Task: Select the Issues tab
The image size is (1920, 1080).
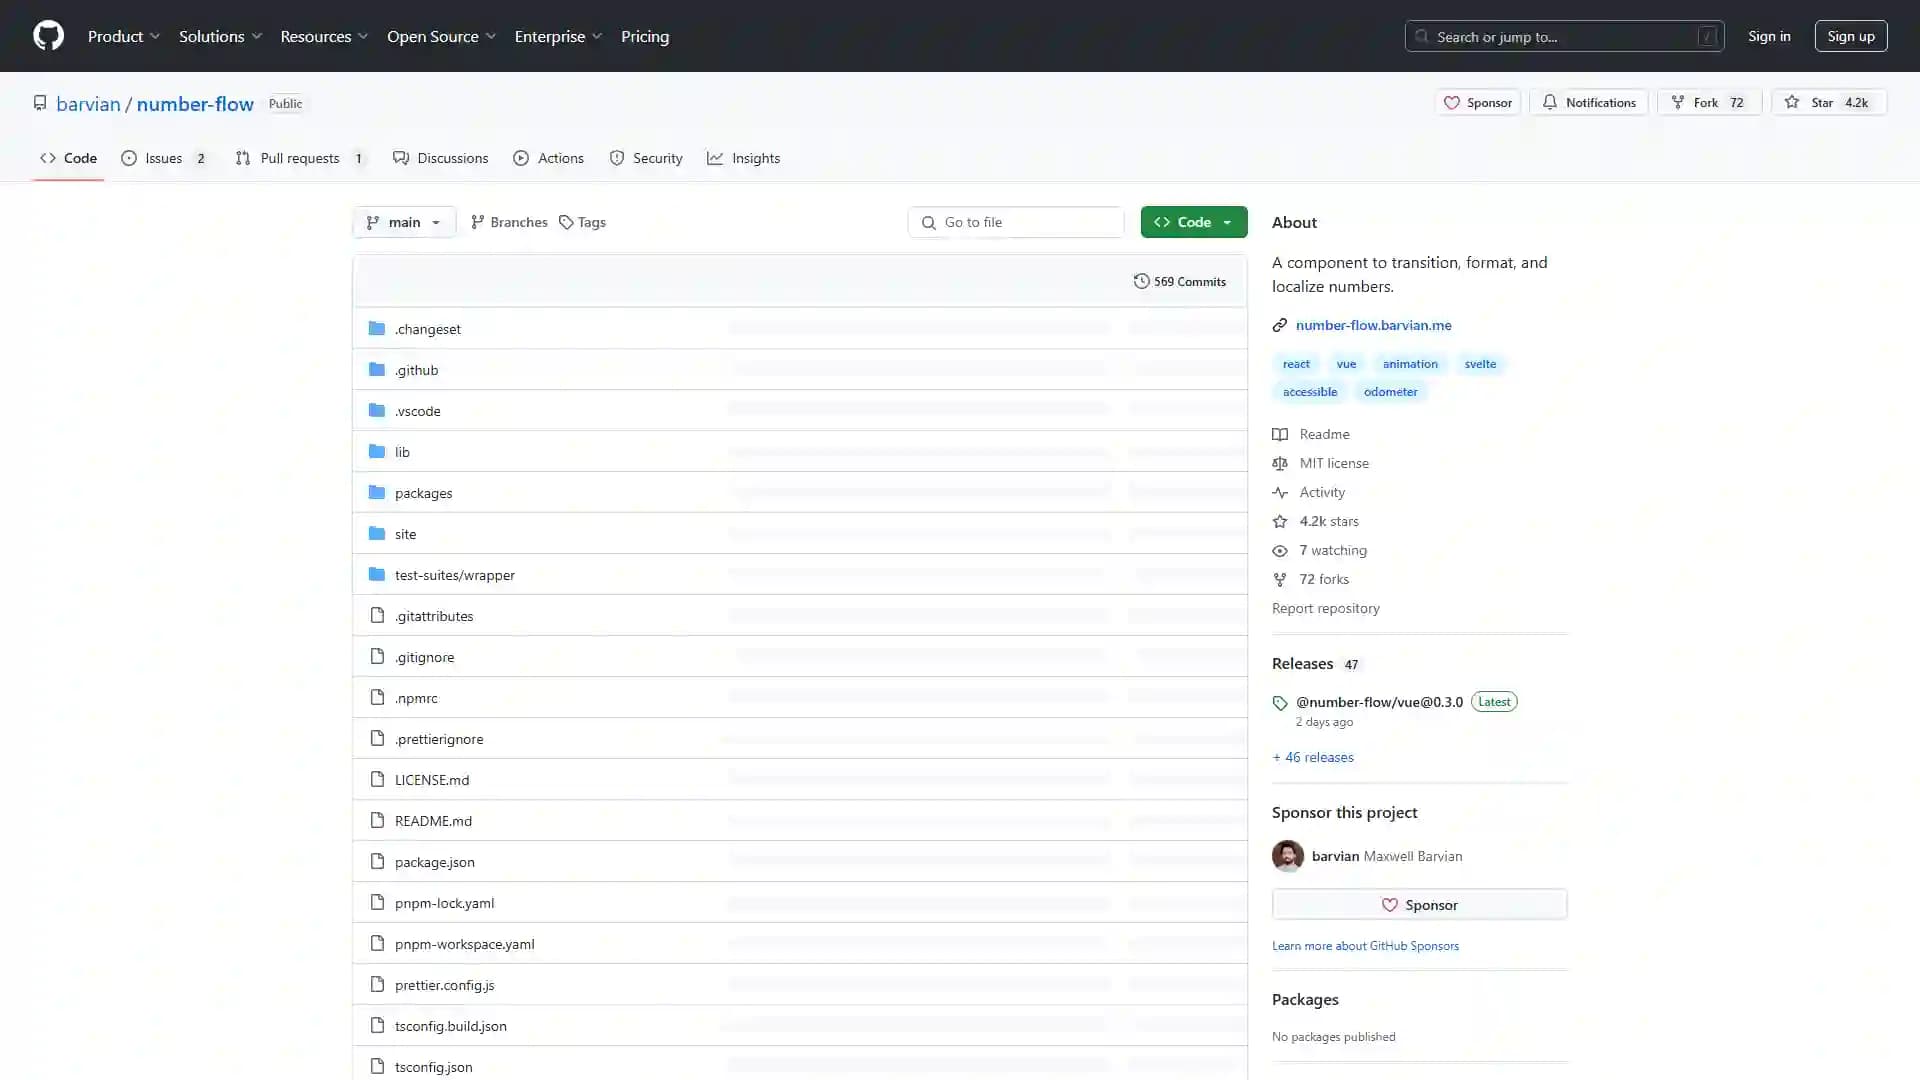Action: 164,157
